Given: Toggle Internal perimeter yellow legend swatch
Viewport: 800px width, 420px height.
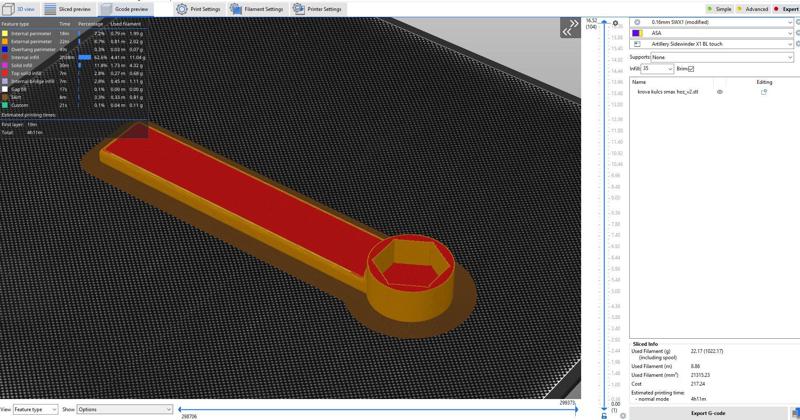Looking at the screenshot, I should pyautogui.click(x=5, y=34).
